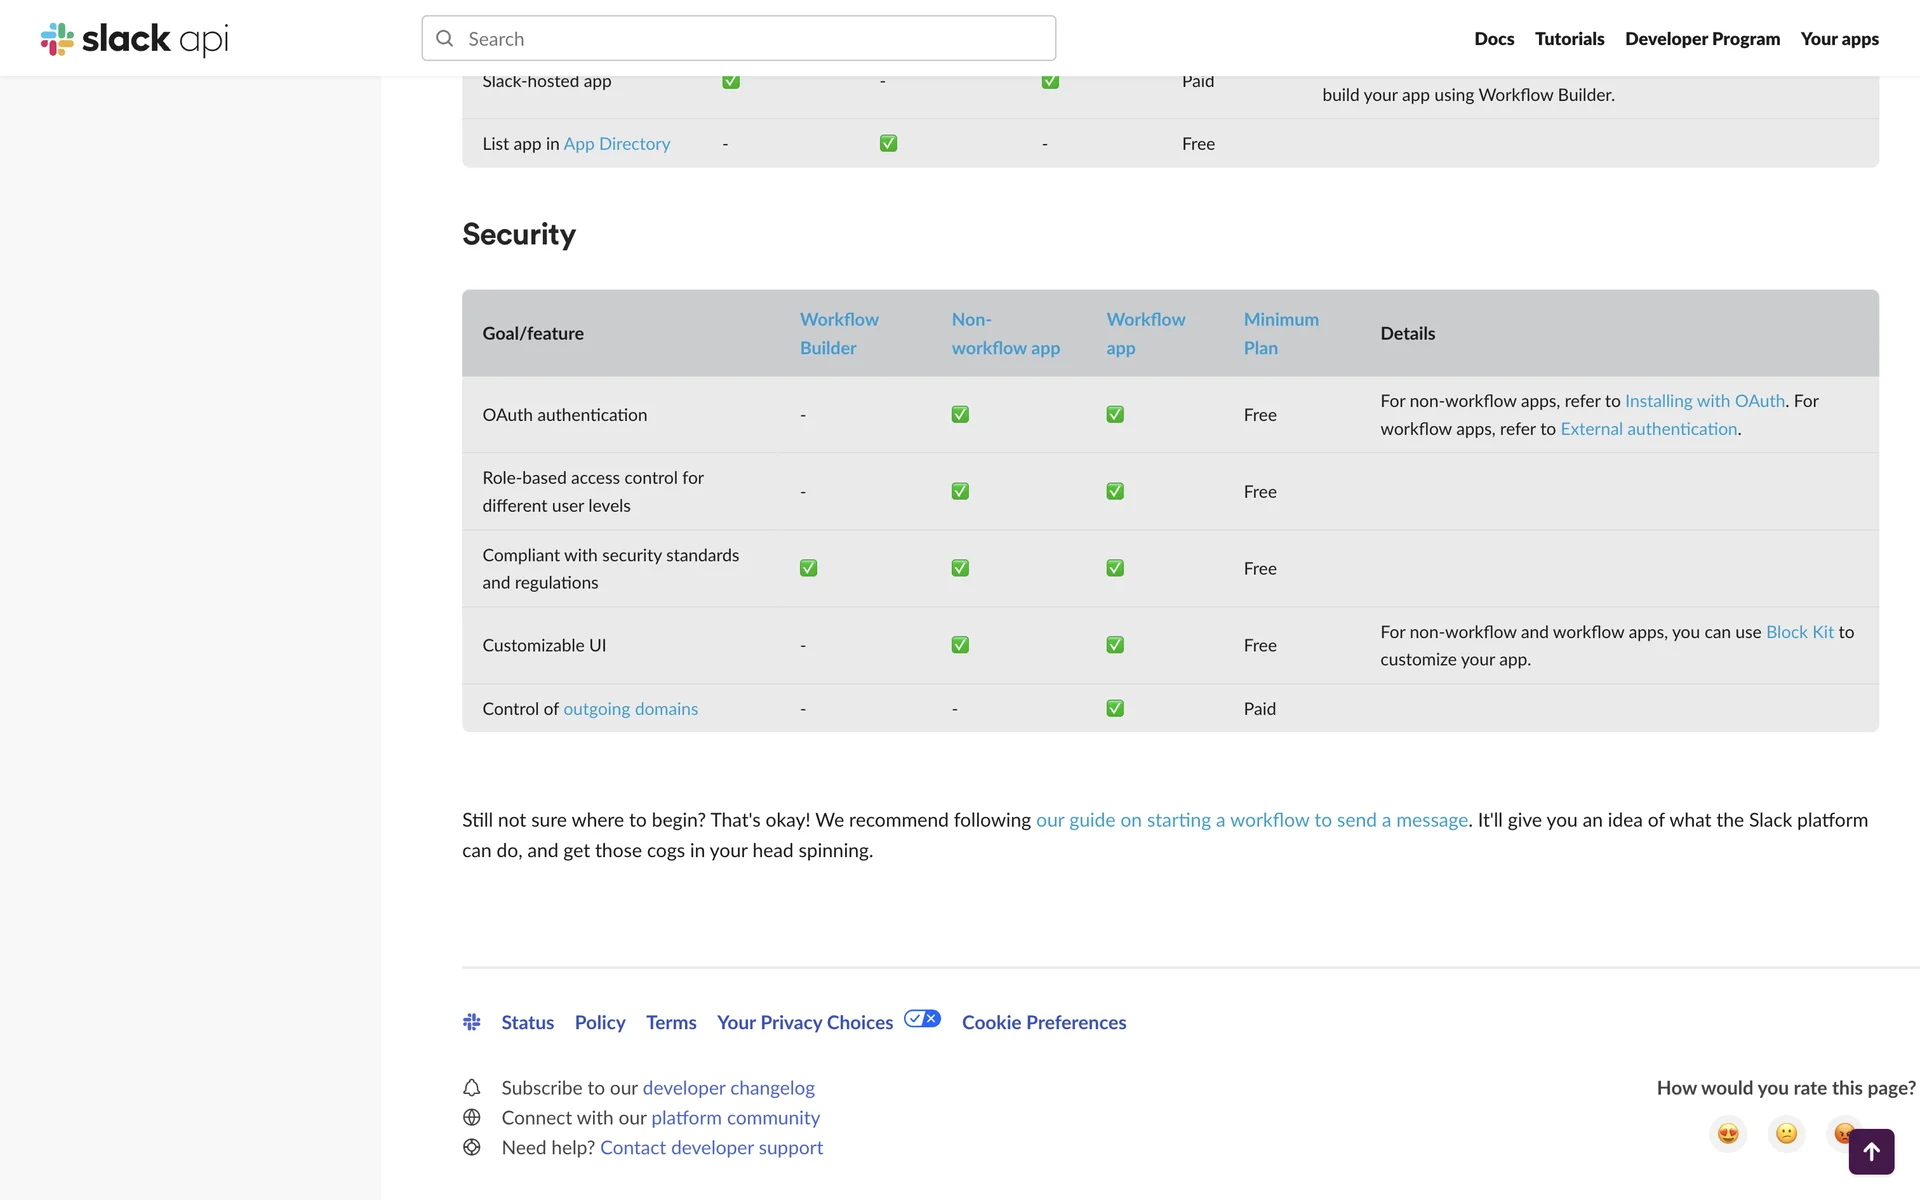Open Developer Program in top navigation
Screen dimensions: 1920x1200
point(1702,39)
